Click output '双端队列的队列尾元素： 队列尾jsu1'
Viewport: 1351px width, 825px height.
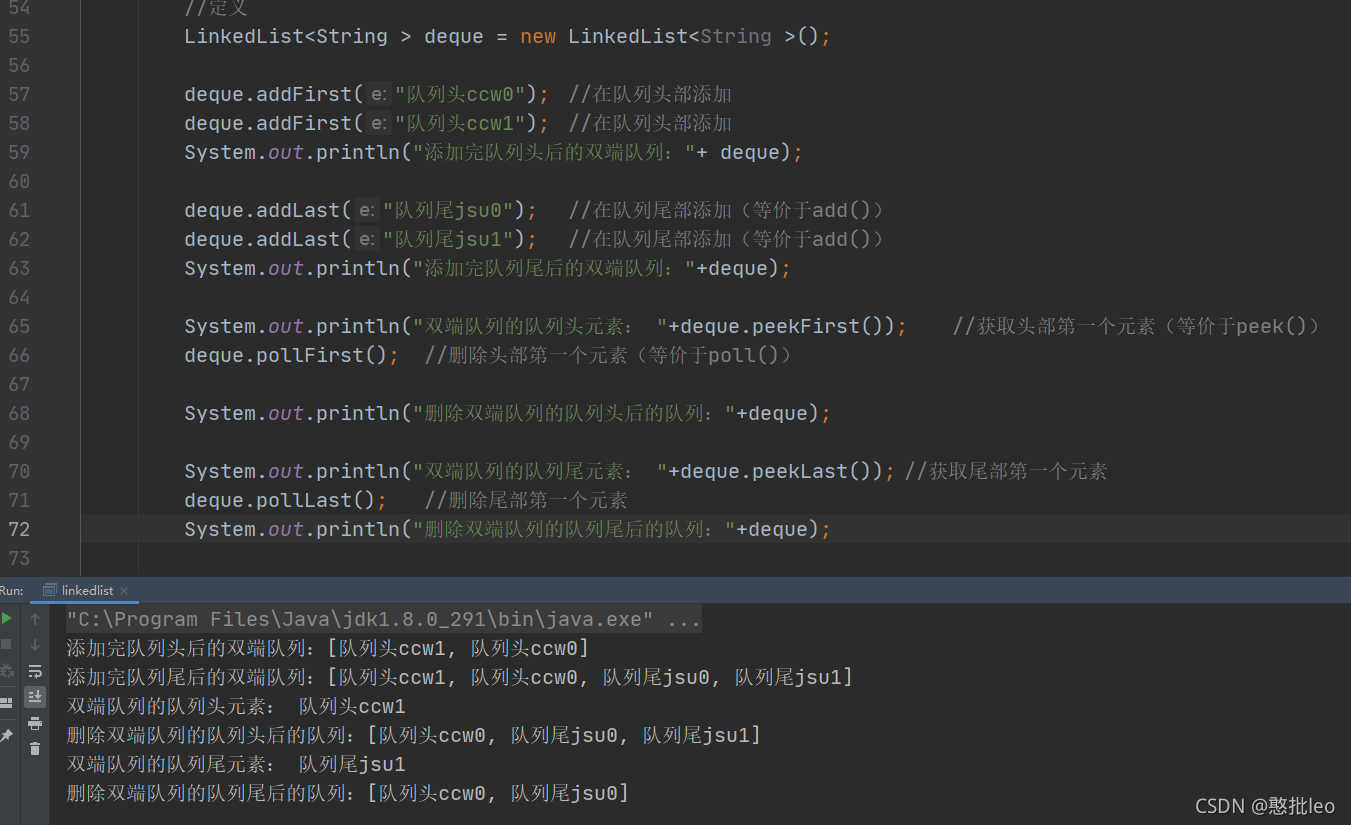[x=236, y=765]
